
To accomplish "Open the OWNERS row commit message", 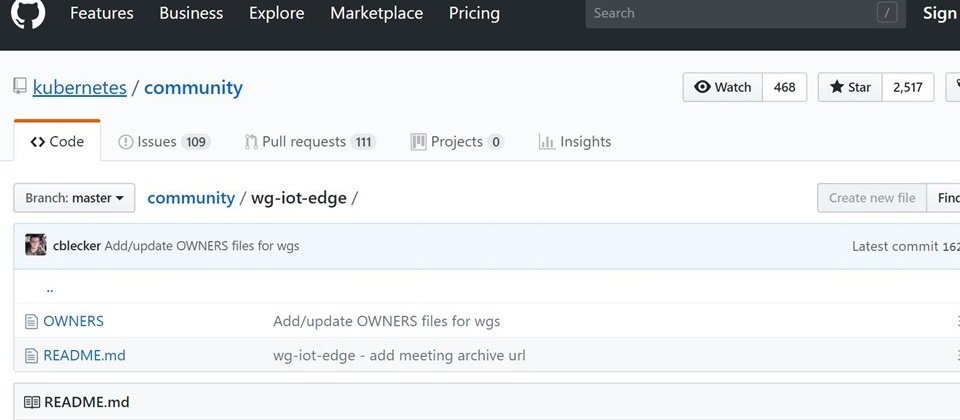I will click(386, 321).
